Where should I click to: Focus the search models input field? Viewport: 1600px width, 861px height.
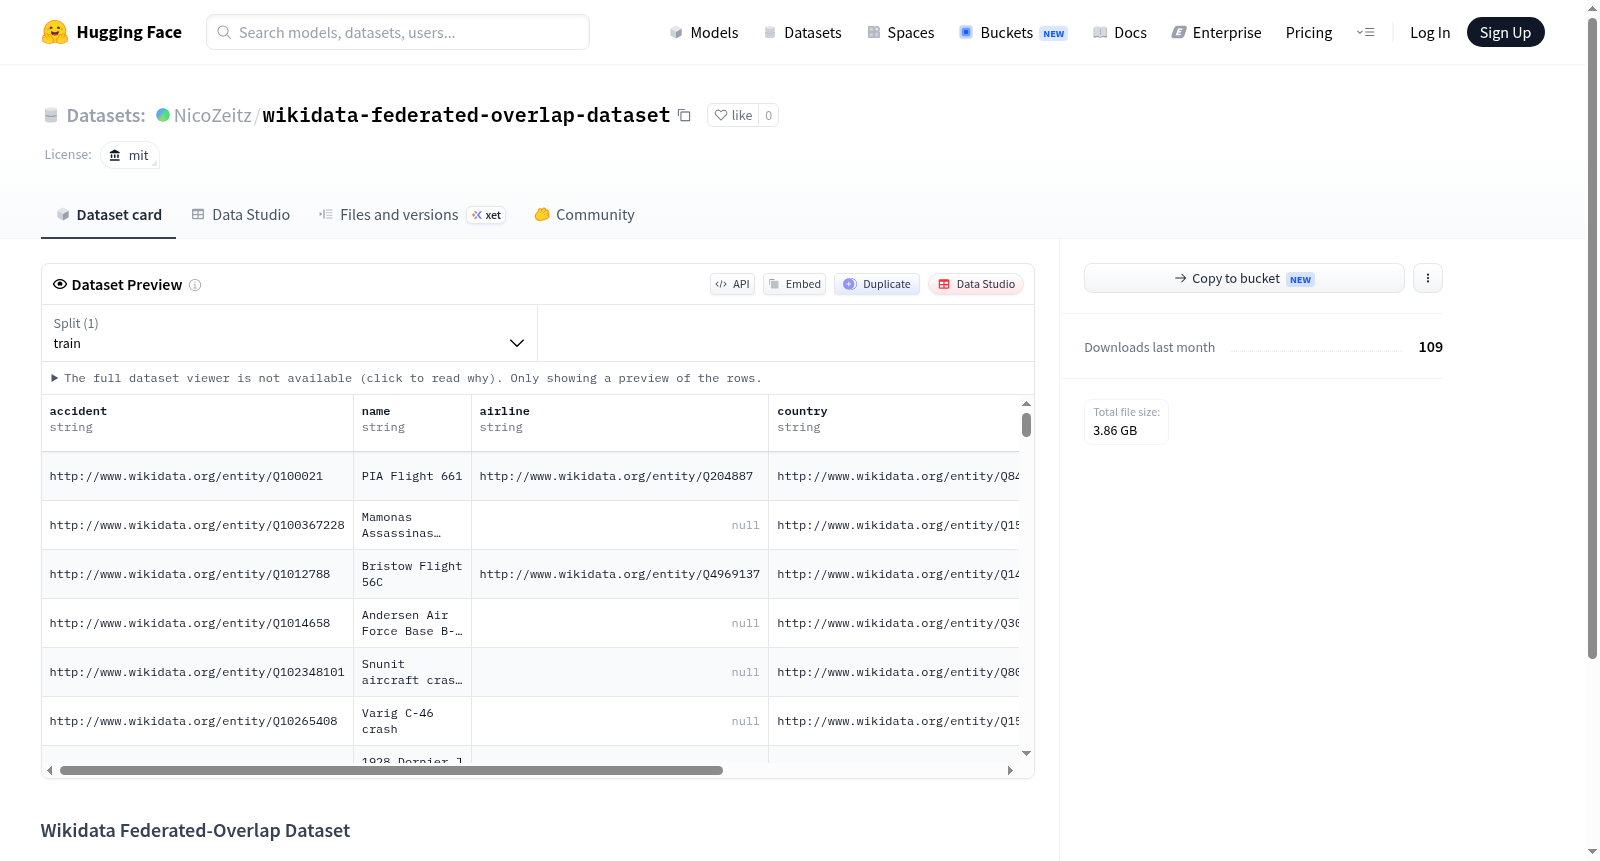coord(398,32)
